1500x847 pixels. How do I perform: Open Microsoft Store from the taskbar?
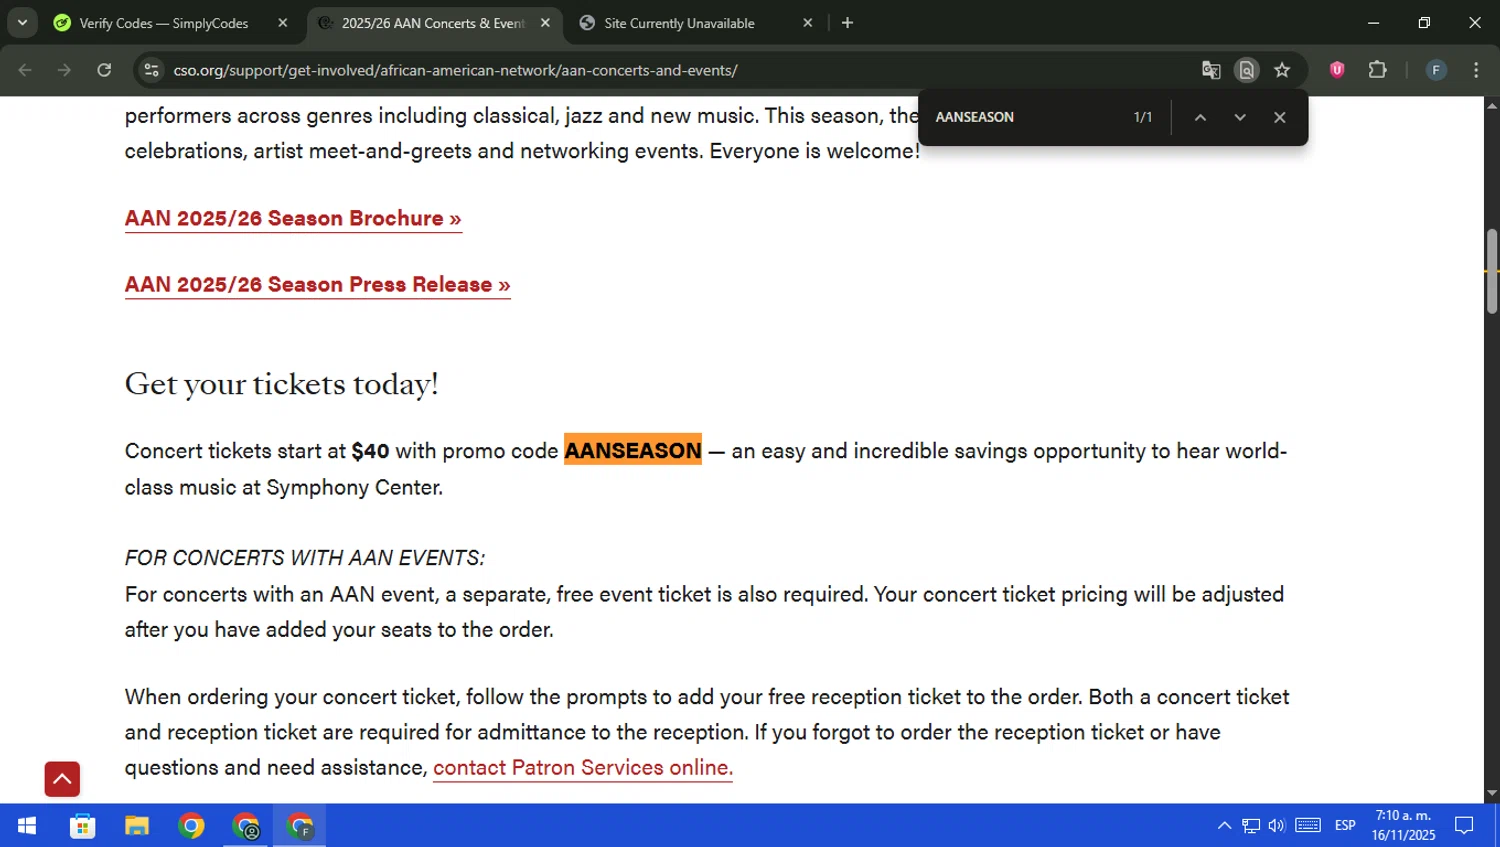coord(83,826)
